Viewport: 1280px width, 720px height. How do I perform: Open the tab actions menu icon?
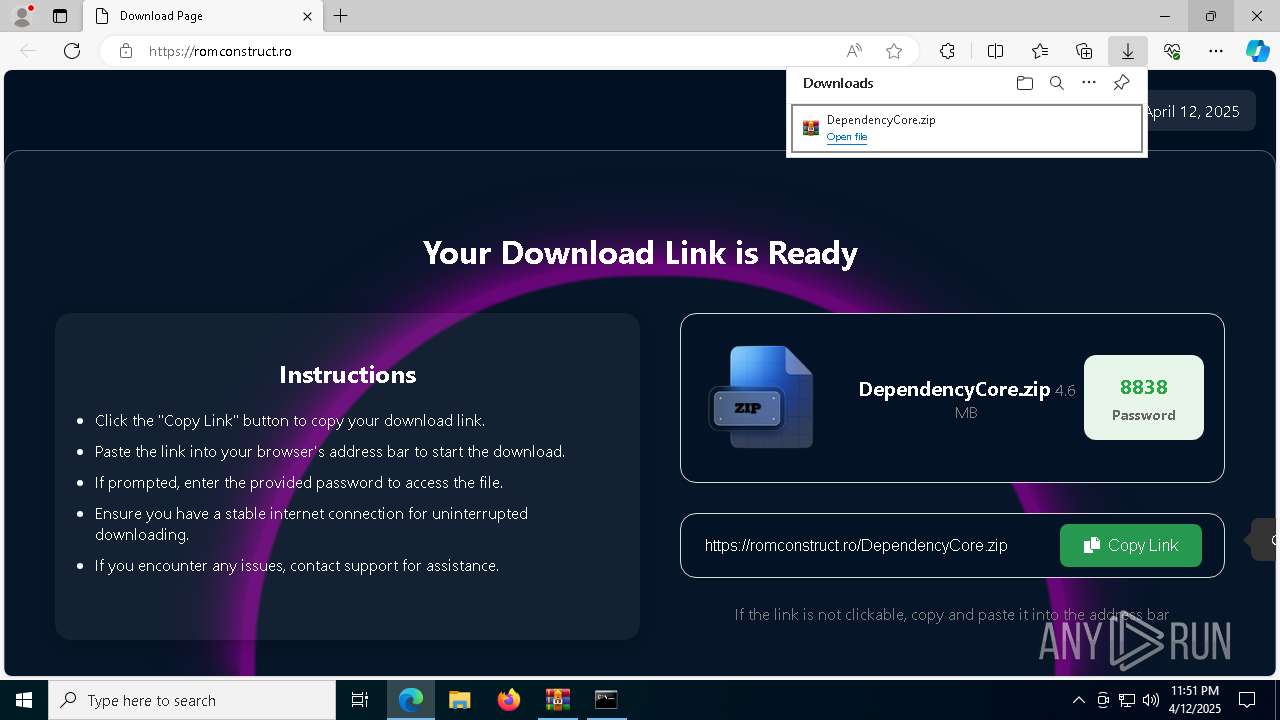pos(60,16)
